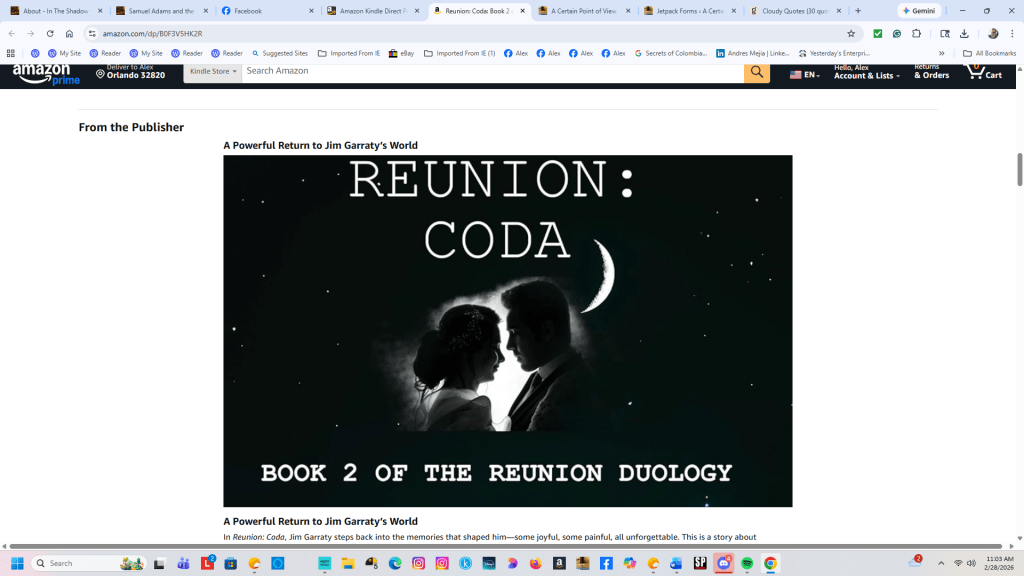Click the Deliver to Orlando 32820 link
1024x576 pixels.
(x=130, y=72)
